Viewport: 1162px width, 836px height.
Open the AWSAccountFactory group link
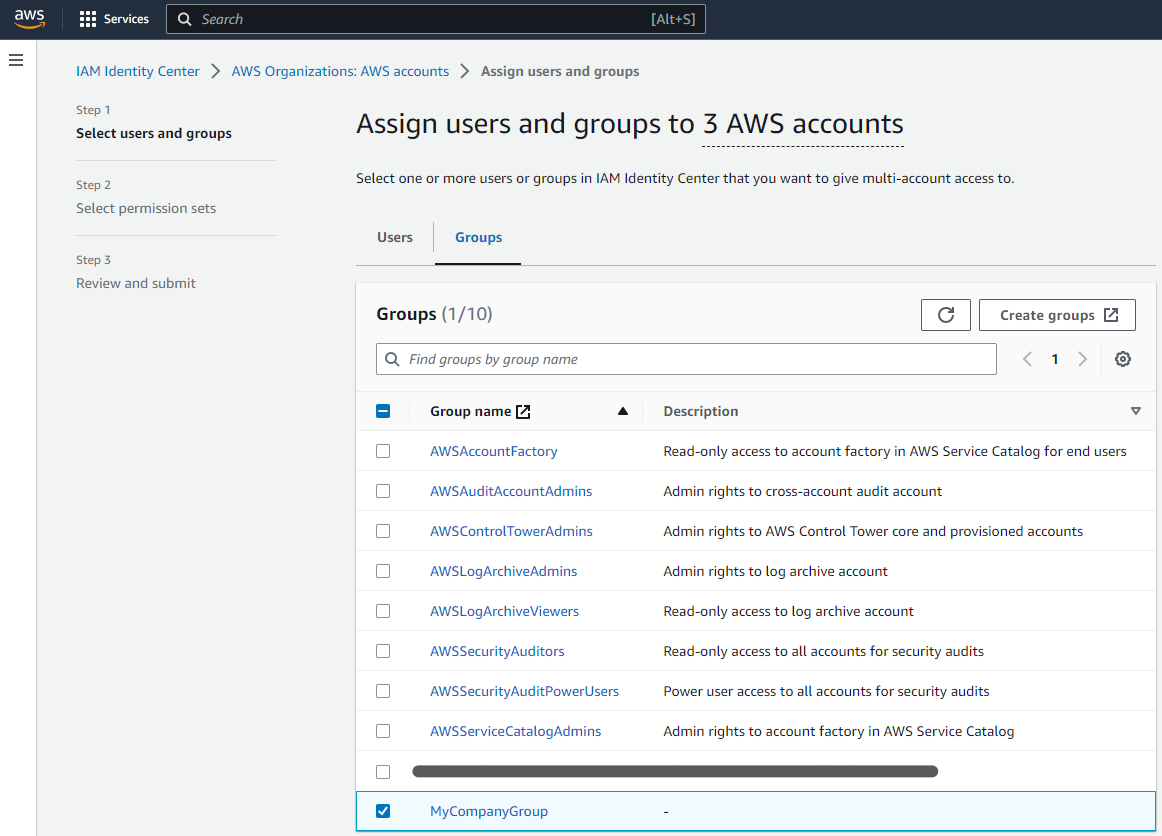pyautogui.click(x=494, y=451)
